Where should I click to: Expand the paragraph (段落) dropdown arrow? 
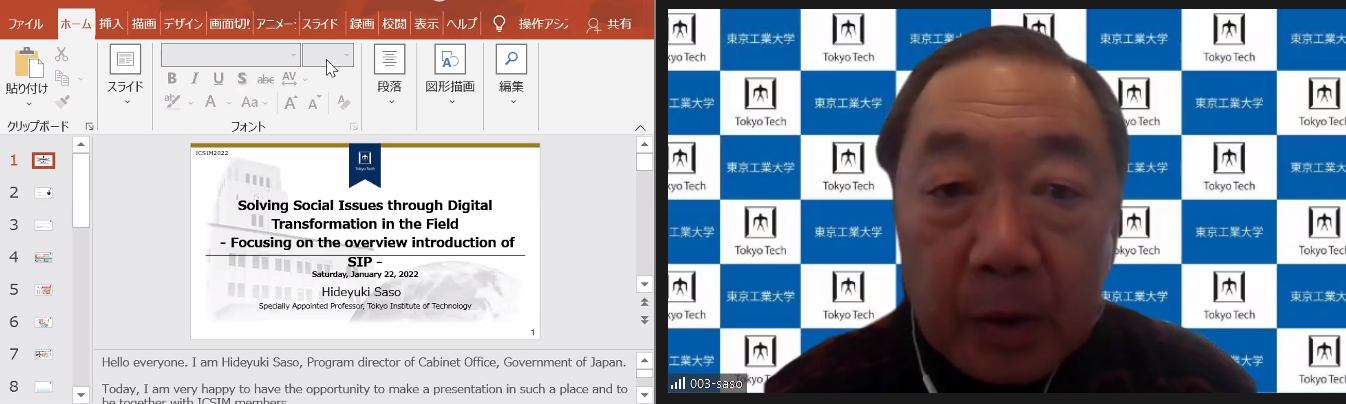[x=390, y=102]
